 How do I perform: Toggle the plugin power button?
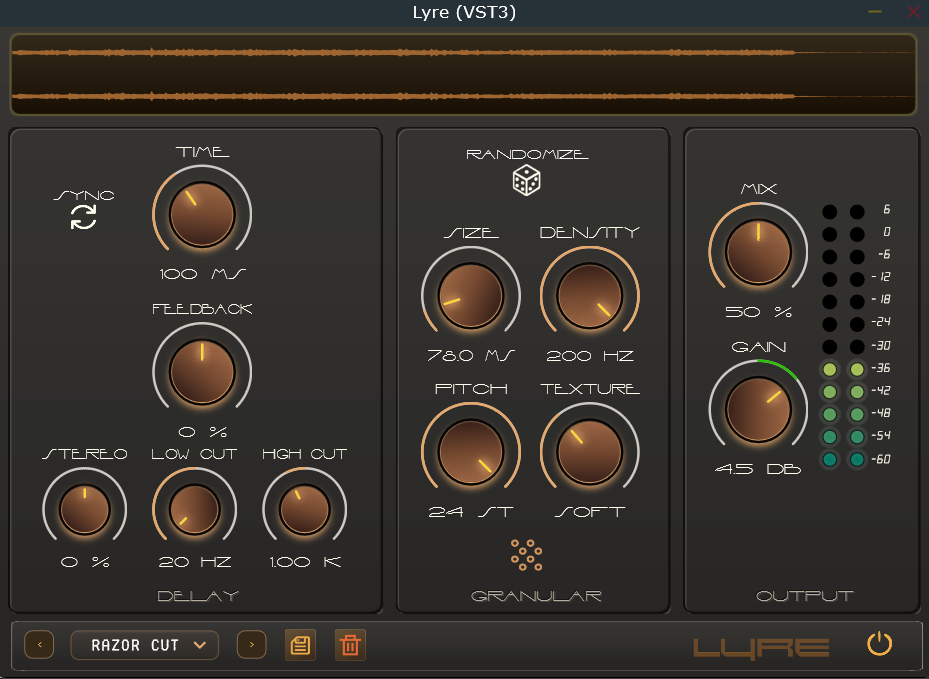pos(879,644)
